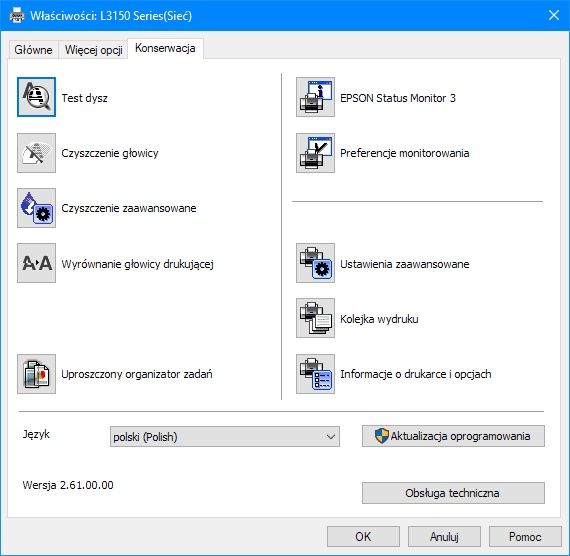
Task: Click the Uproszczony organizator zadań label
Action: pos(137,375)
